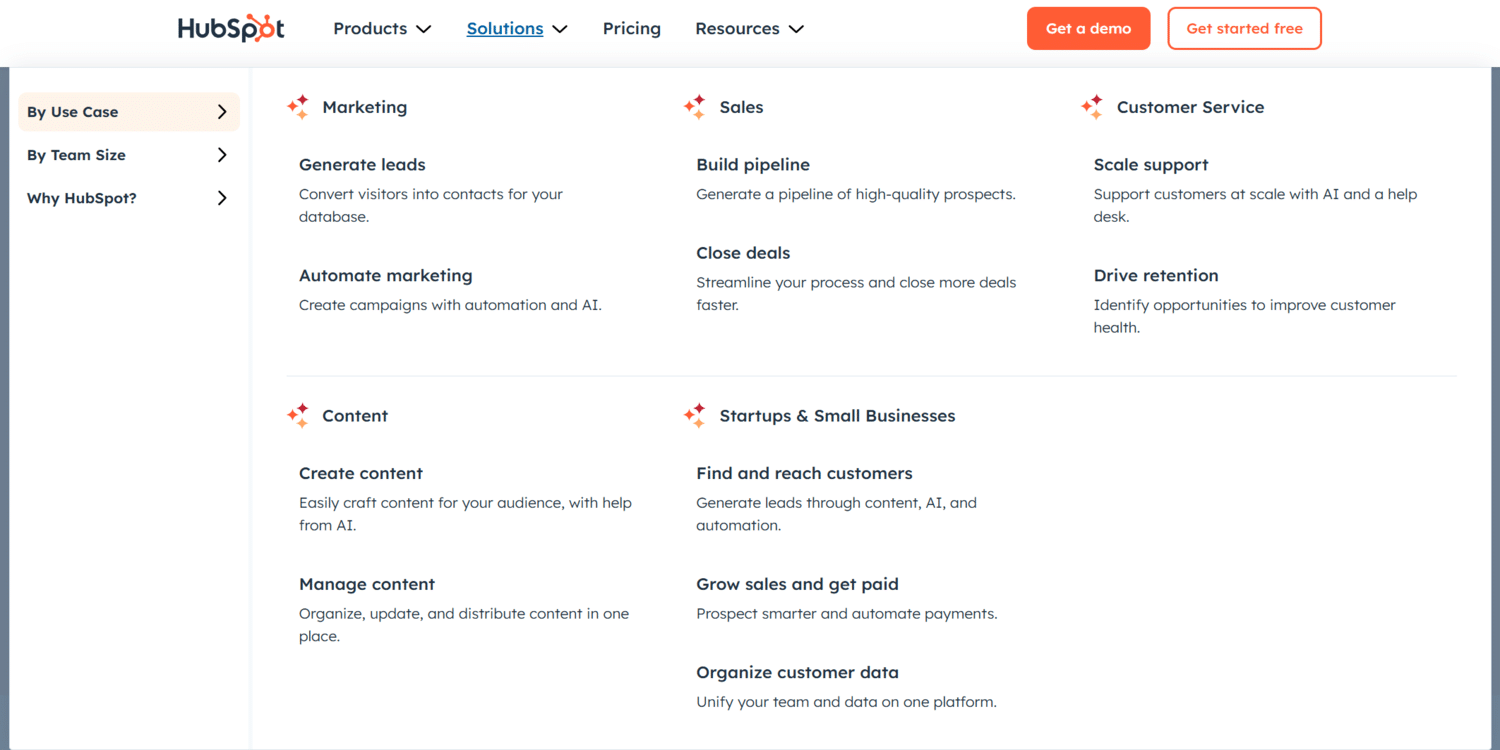The height and width of the screenshot is (750, 1500).
Task: Click the sparkle icon beside Content
Action: 298,416
